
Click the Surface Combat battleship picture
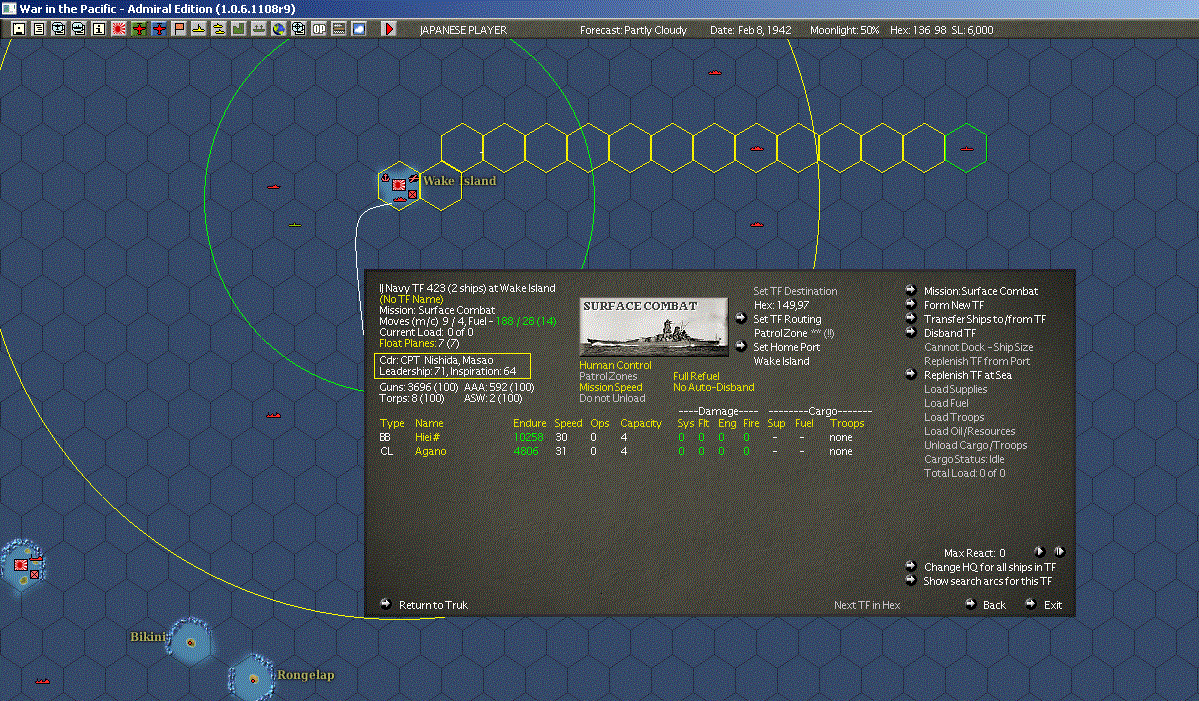coord(654,326)
